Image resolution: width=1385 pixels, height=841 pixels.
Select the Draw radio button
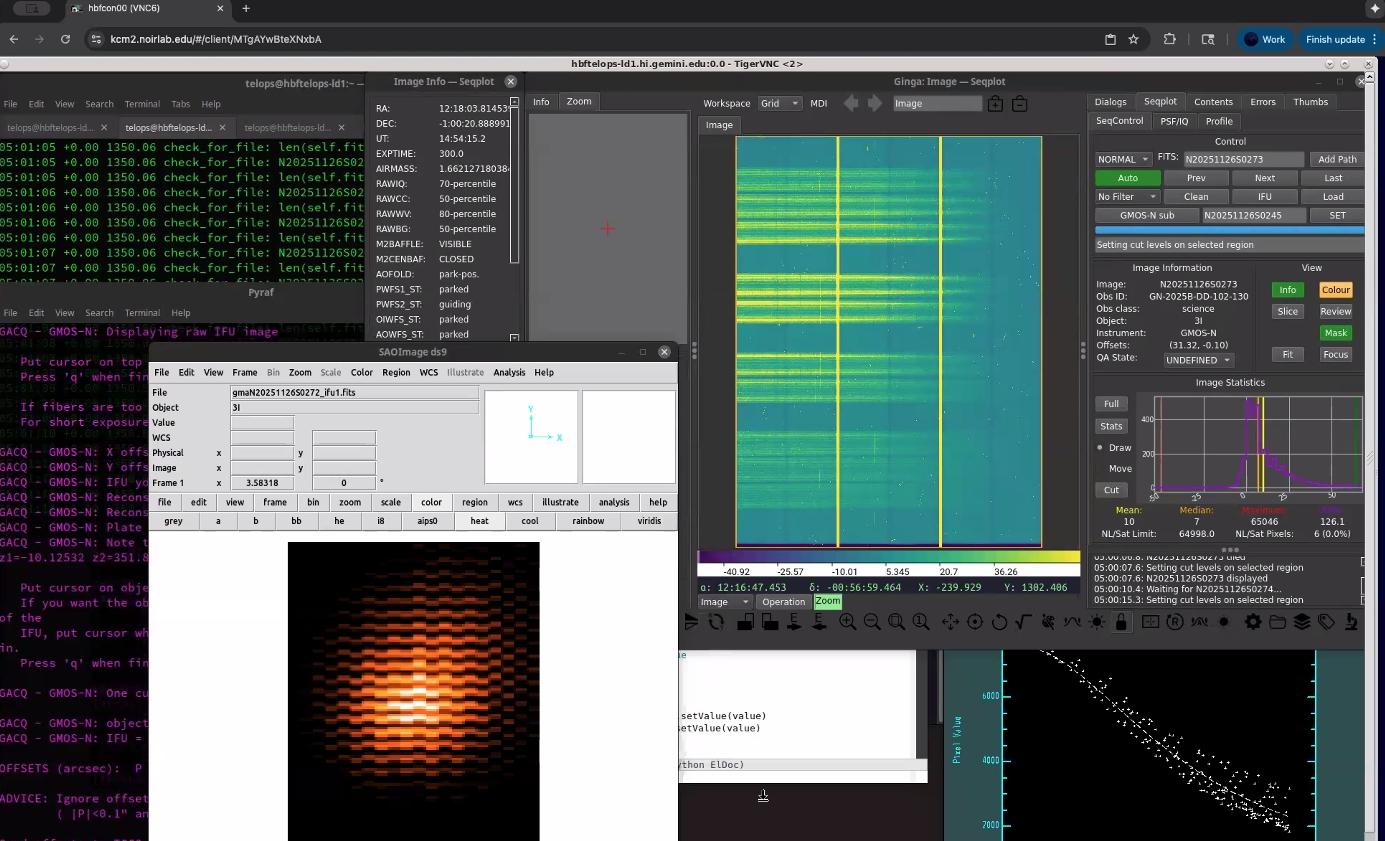pyautogui.click(x=1101, y=448)
